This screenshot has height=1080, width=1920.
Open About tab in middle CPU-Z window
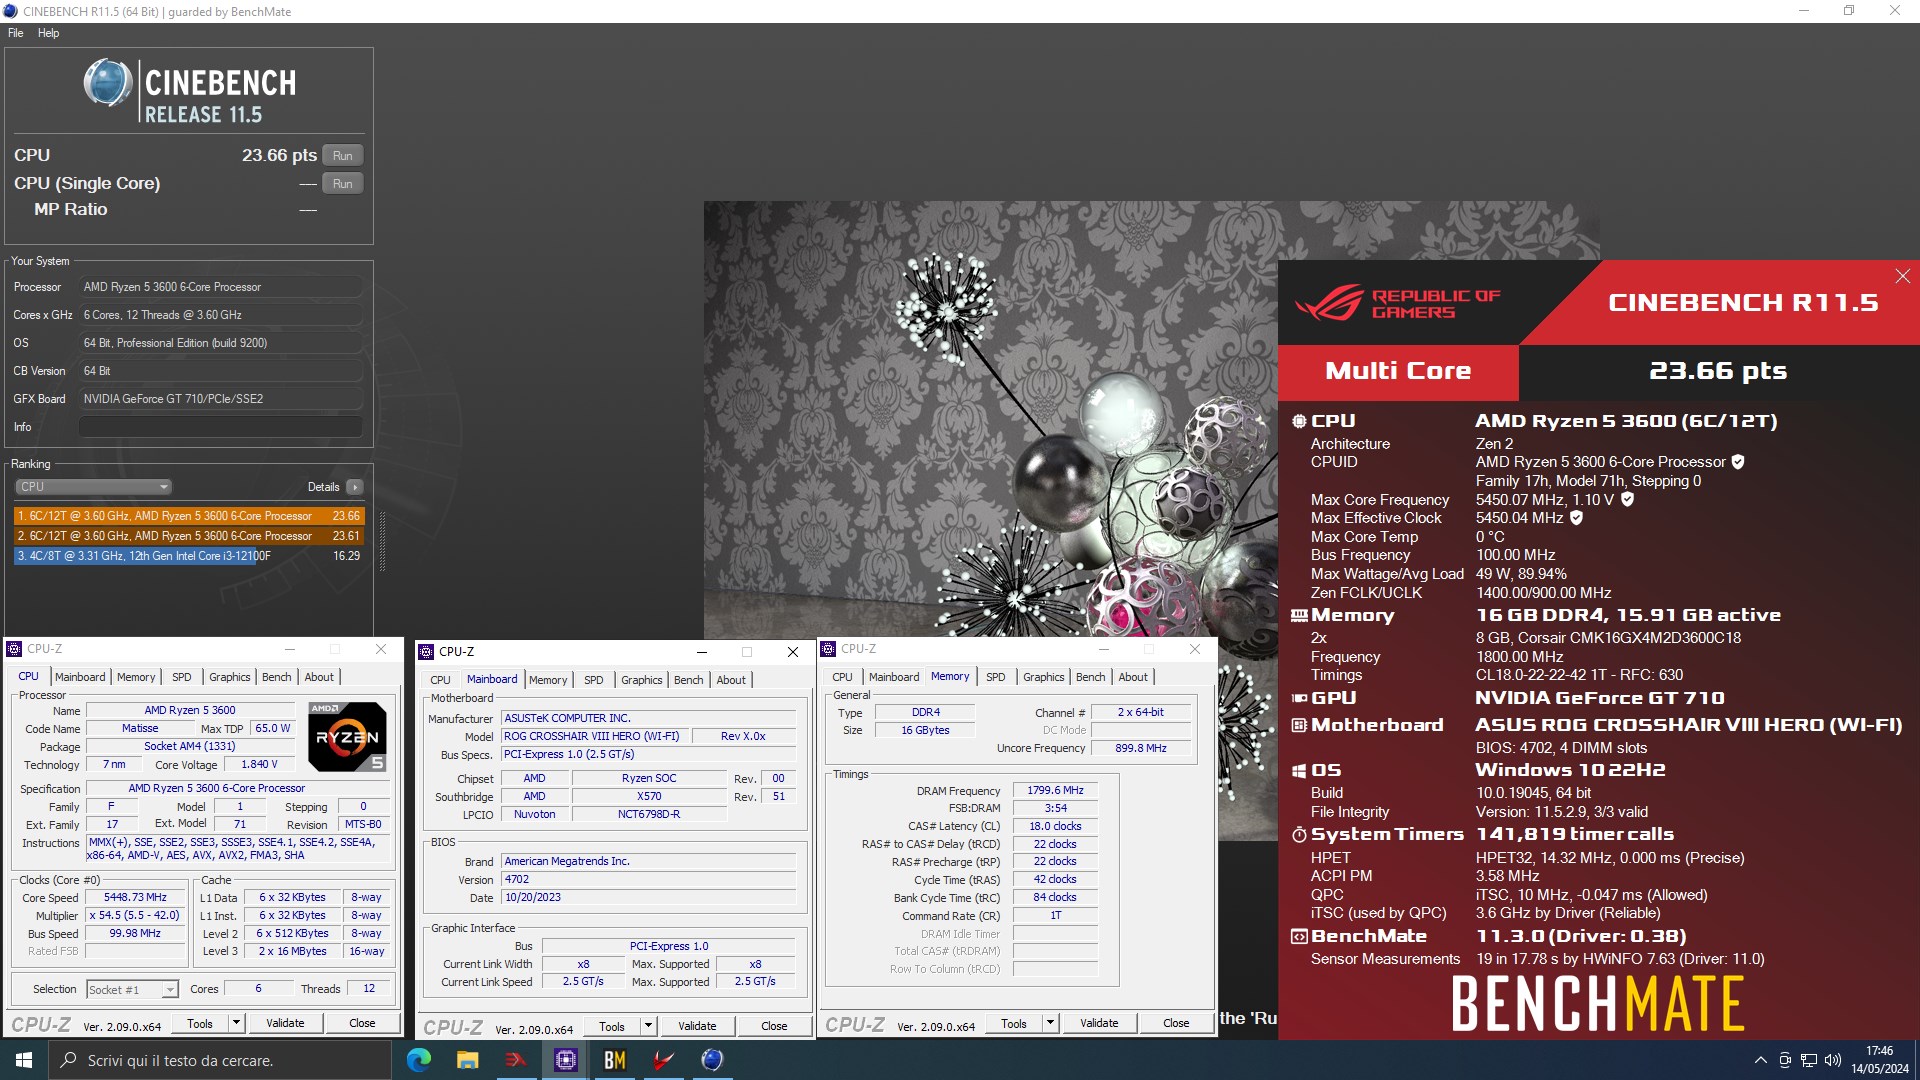[731, 680]
